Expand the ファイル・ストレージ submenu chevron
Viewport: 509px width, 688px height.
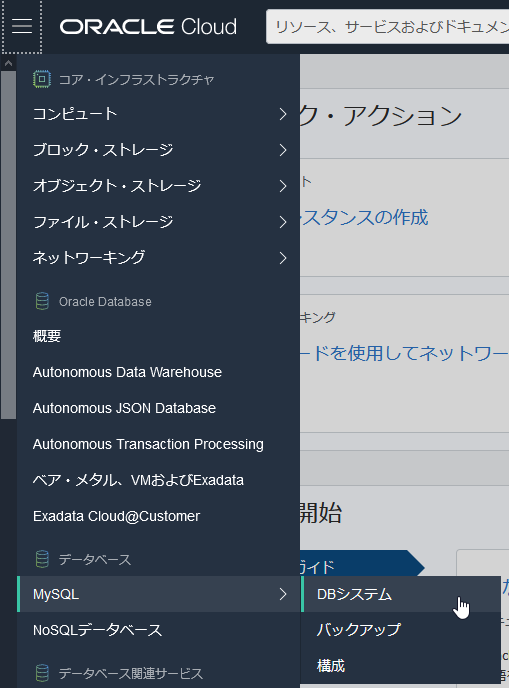(x=283, y=222)
